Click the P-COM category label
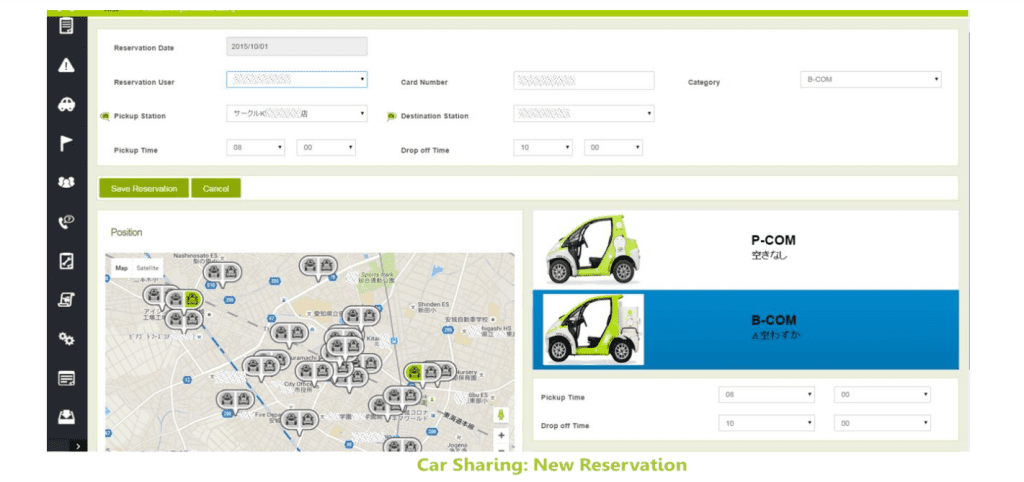1024x482 pixels. click(773, 240)
